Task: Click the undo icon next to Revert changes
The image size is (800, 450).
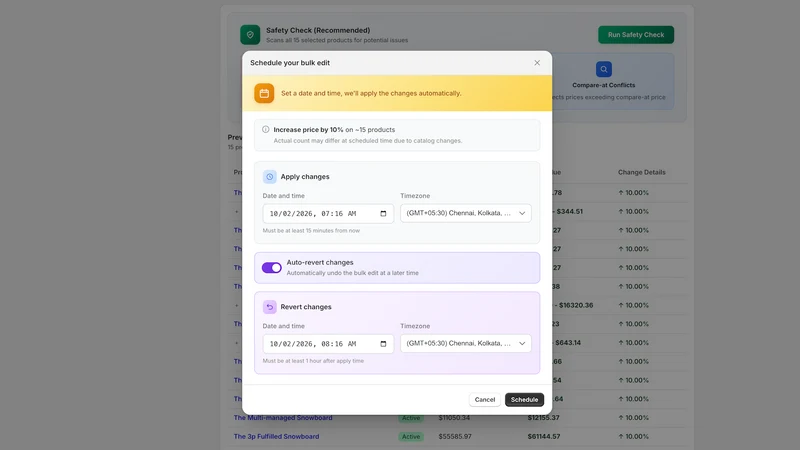Action: 269,307
